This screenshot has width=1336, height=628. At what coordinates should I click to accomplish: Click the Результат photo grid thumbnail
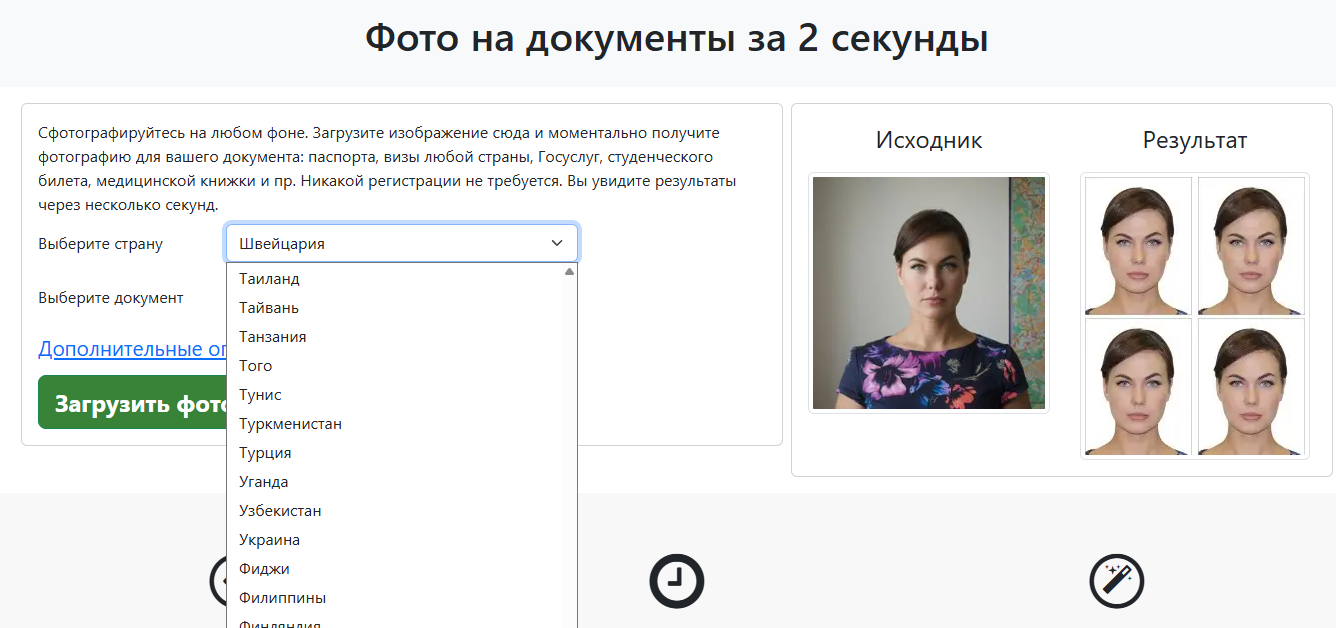[1195, 316]
